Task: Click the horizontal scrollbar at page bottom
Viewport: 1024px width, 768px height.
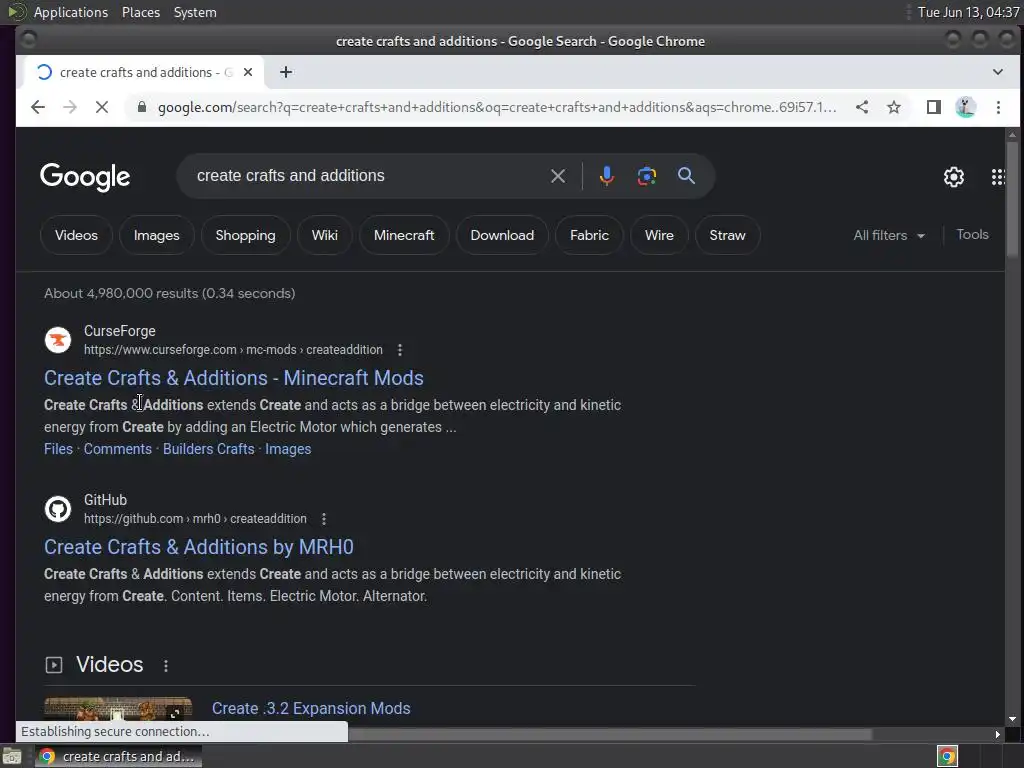Action: tap(609, 735)
